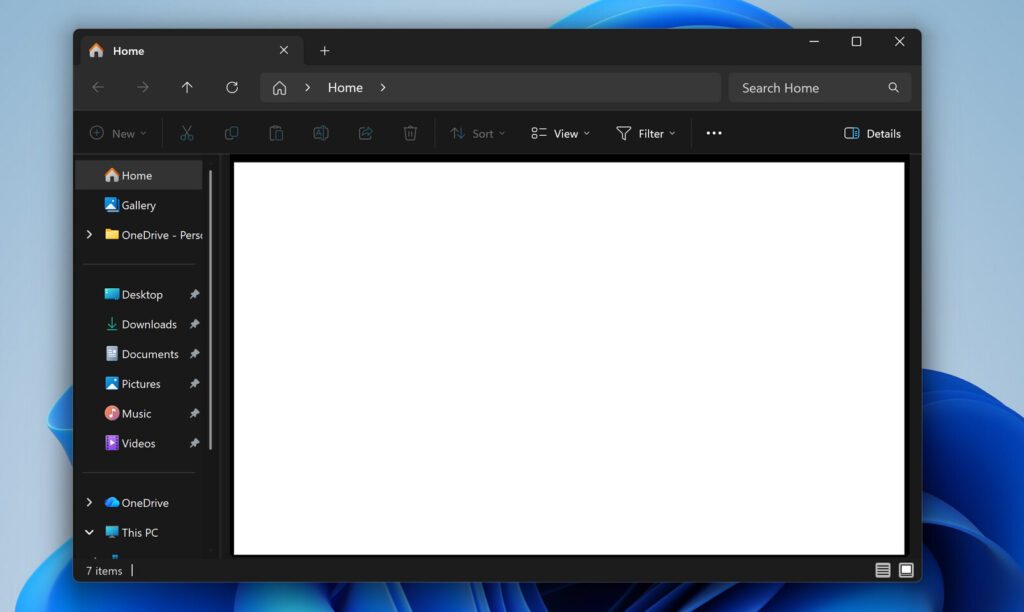
Task: Click the Paste toolbar icon
Action: (276, 132)
